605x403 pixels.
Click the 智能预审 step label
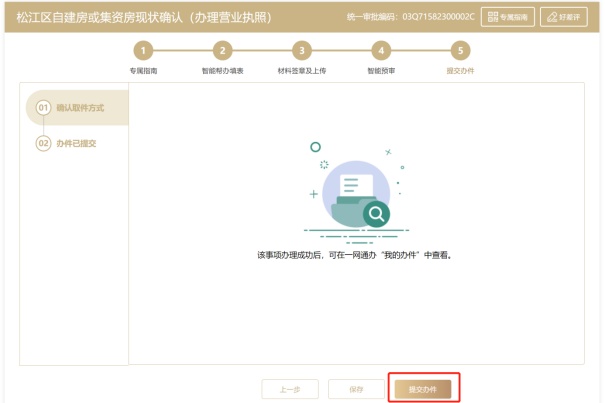point(381,71)
